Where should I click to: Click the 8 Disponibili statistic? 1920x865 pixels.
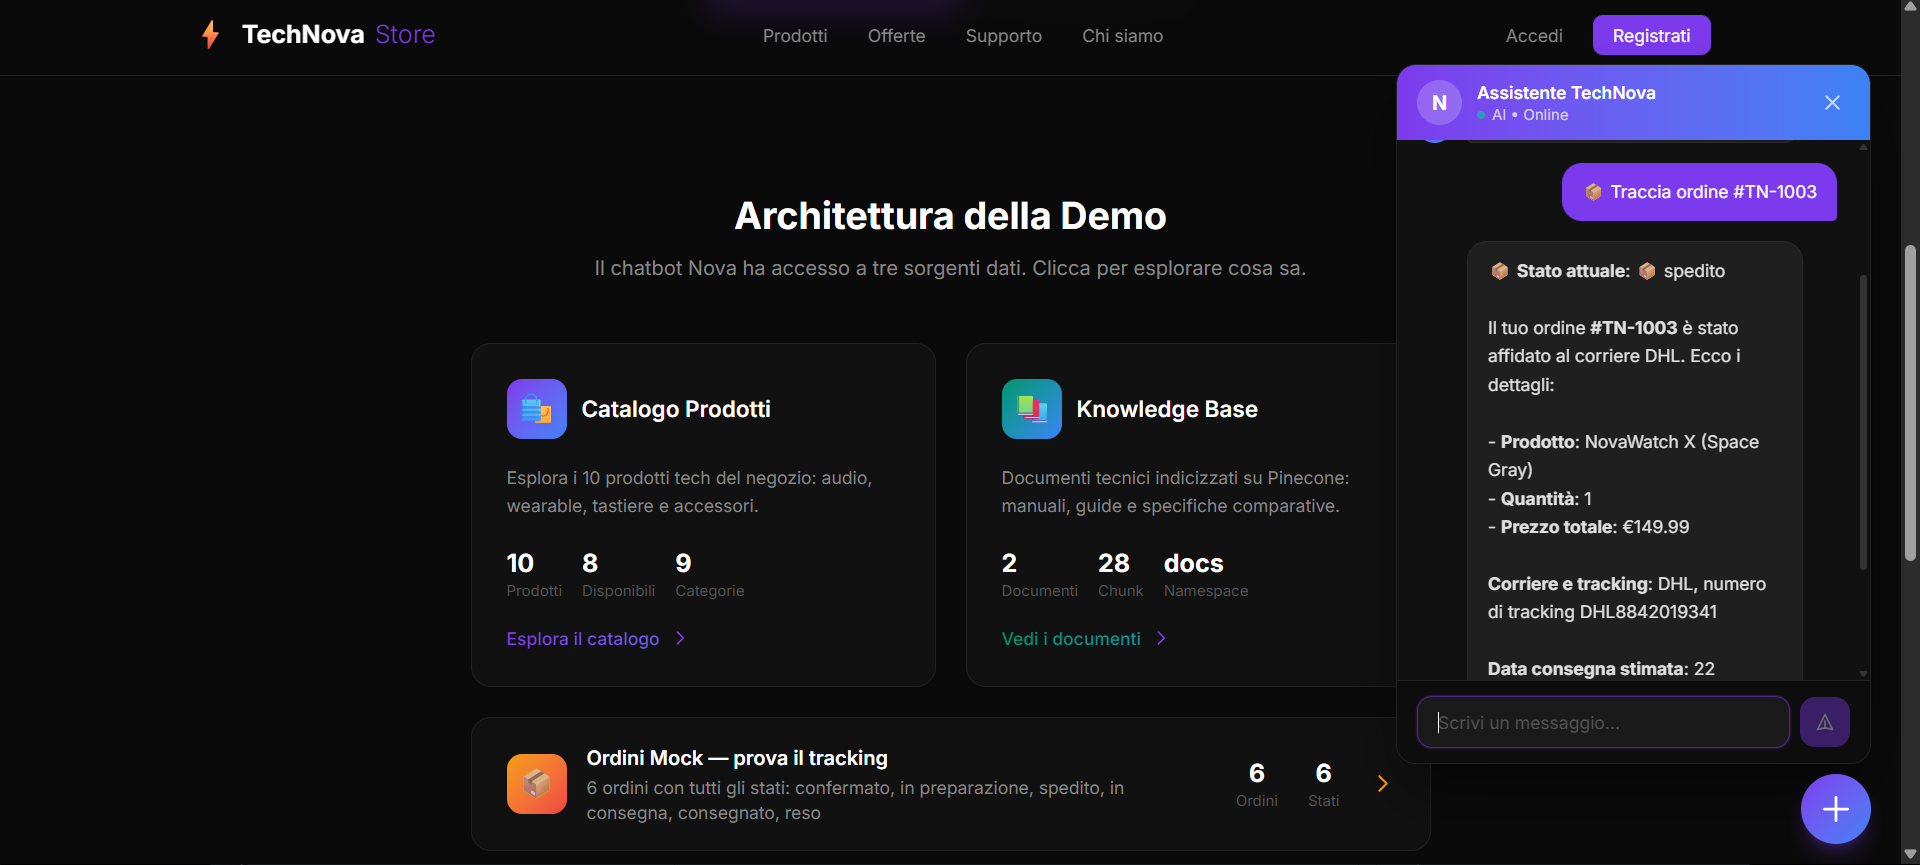coord(618,574)
